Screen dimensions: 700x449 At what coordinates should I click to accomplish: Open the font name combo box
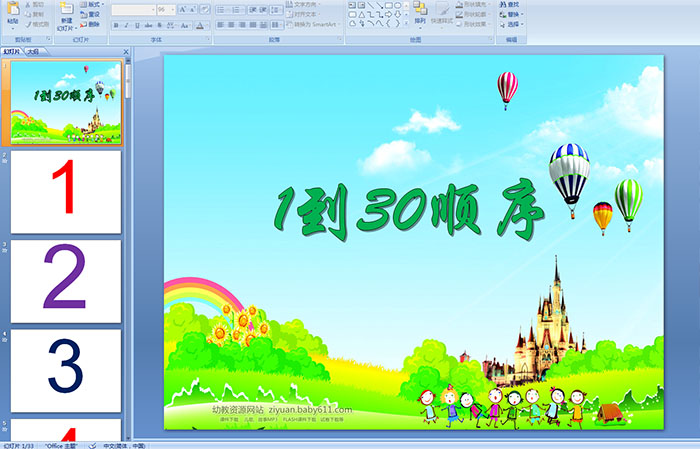(x=133, y=10)
